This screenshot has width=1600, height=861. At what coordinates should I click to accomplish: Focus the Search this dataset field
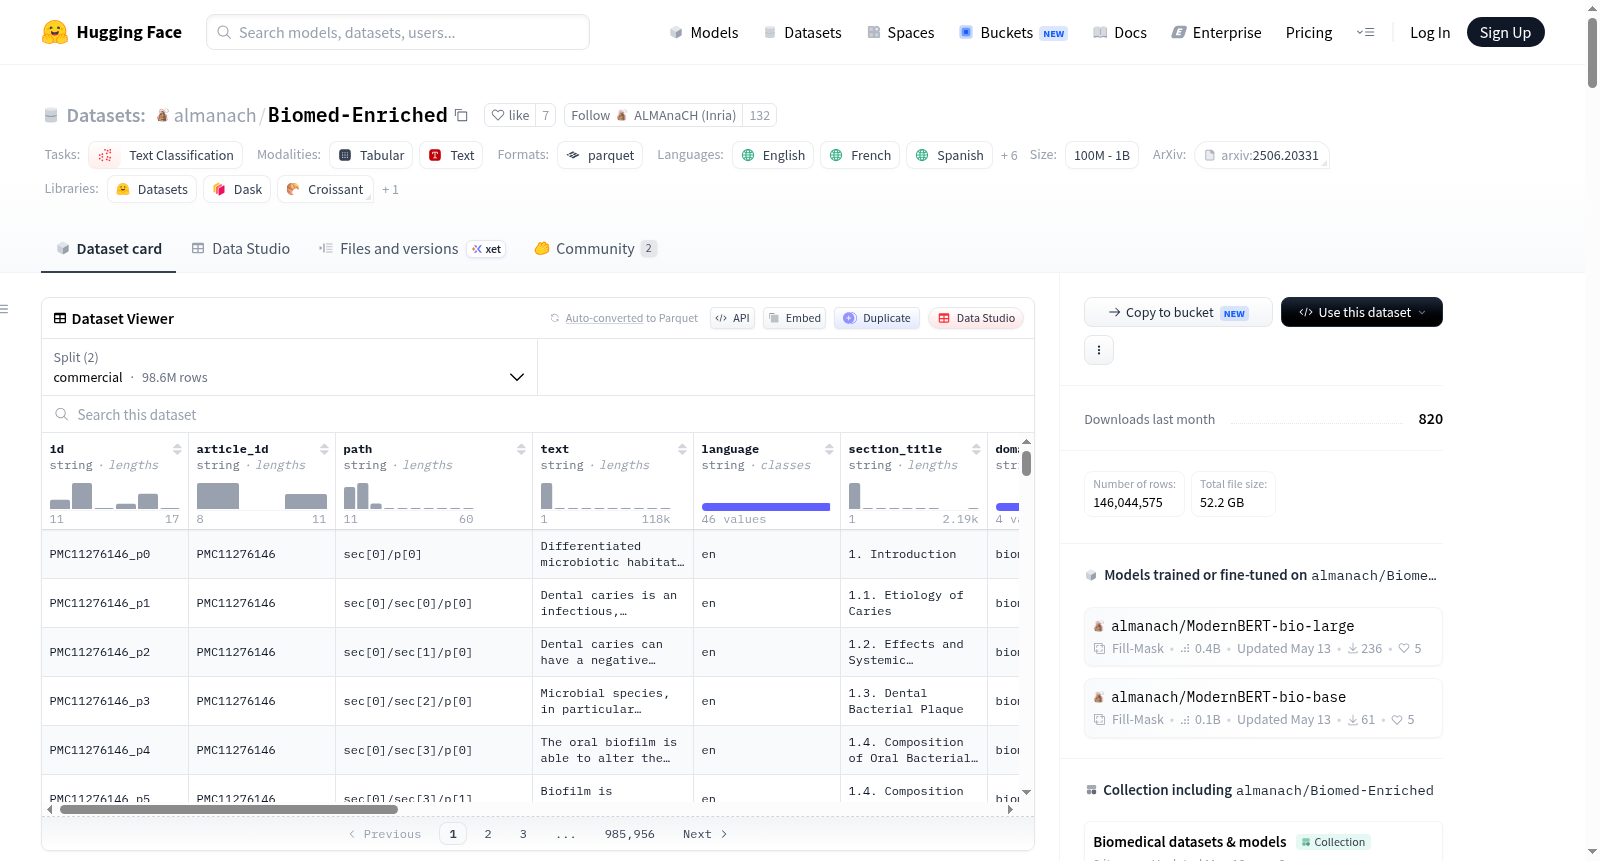(538, 414)
